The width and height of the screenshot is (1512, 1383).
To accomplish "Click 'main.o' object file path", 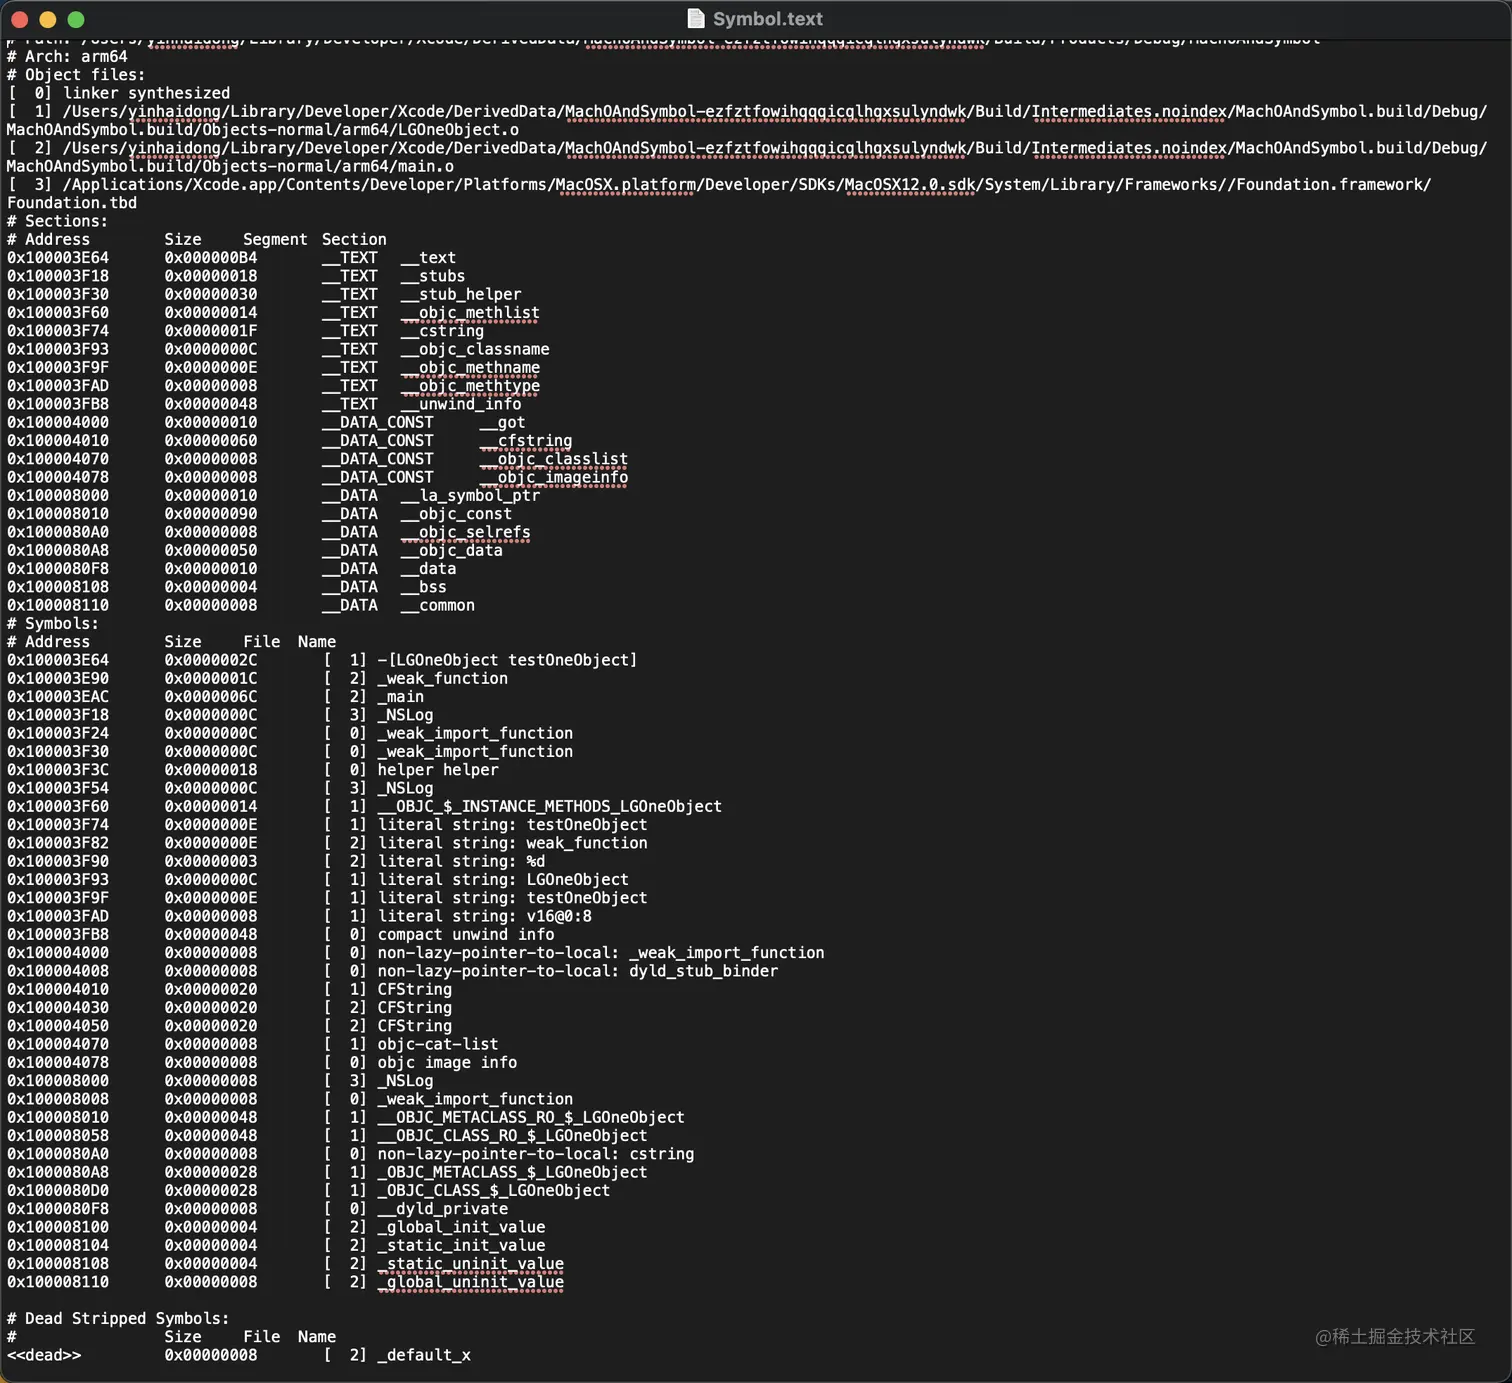I will 426,166.
